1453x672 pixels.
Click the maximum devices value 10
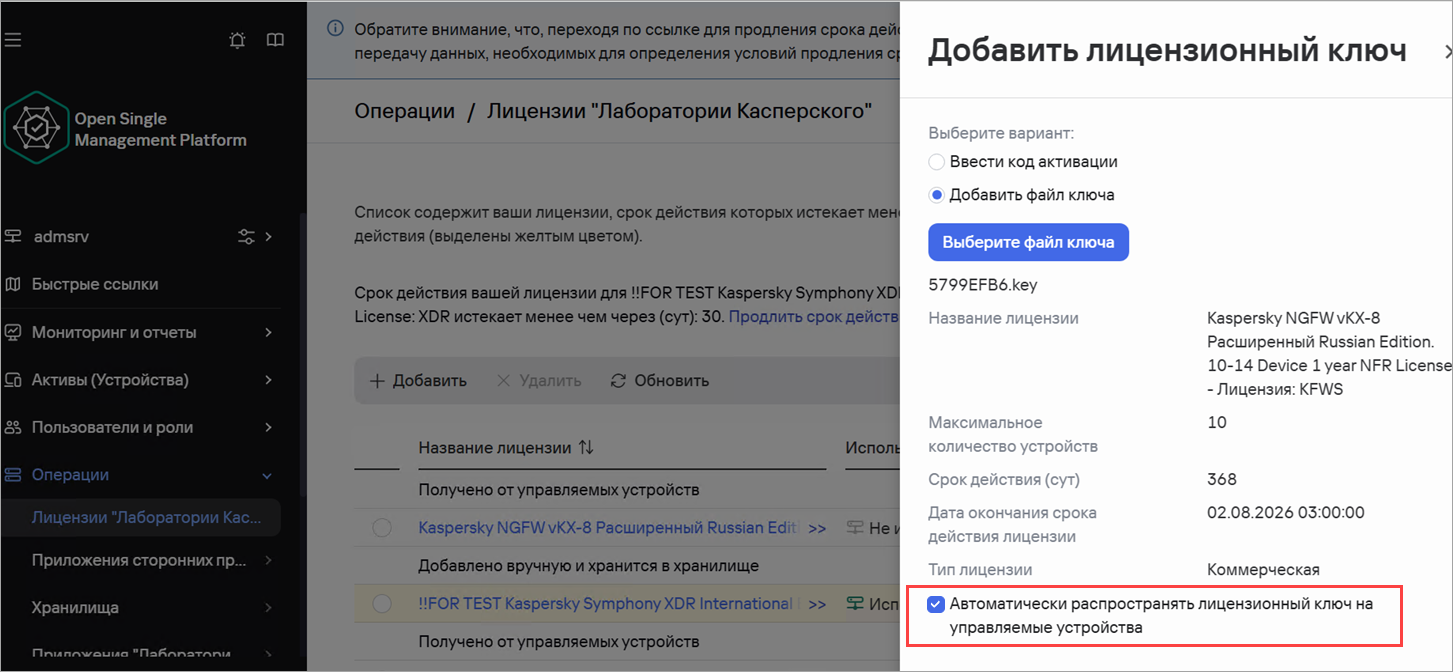[x=1217, y=422]
